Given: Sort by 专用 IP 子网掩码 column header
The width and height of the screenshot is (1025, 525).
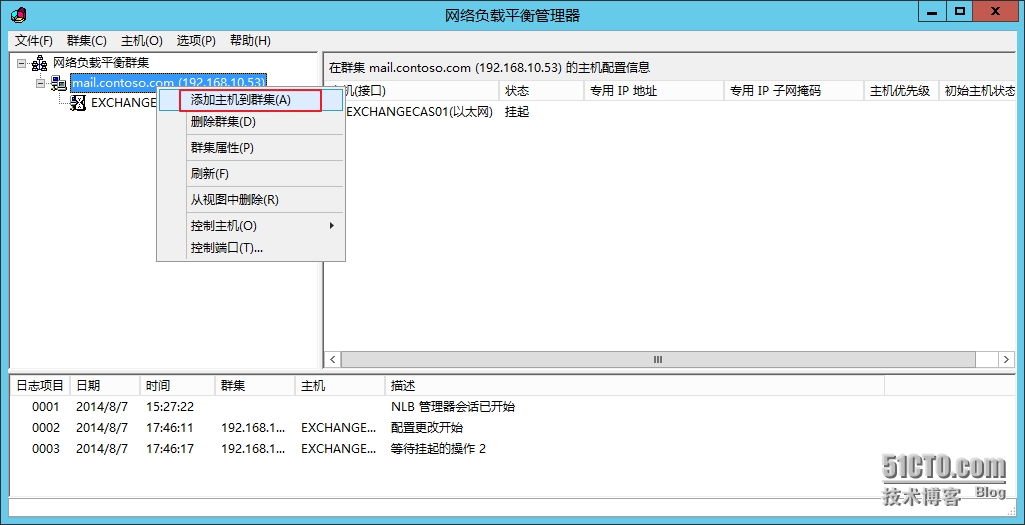Looking at the screenshot, I should click(x=794, y=91).
